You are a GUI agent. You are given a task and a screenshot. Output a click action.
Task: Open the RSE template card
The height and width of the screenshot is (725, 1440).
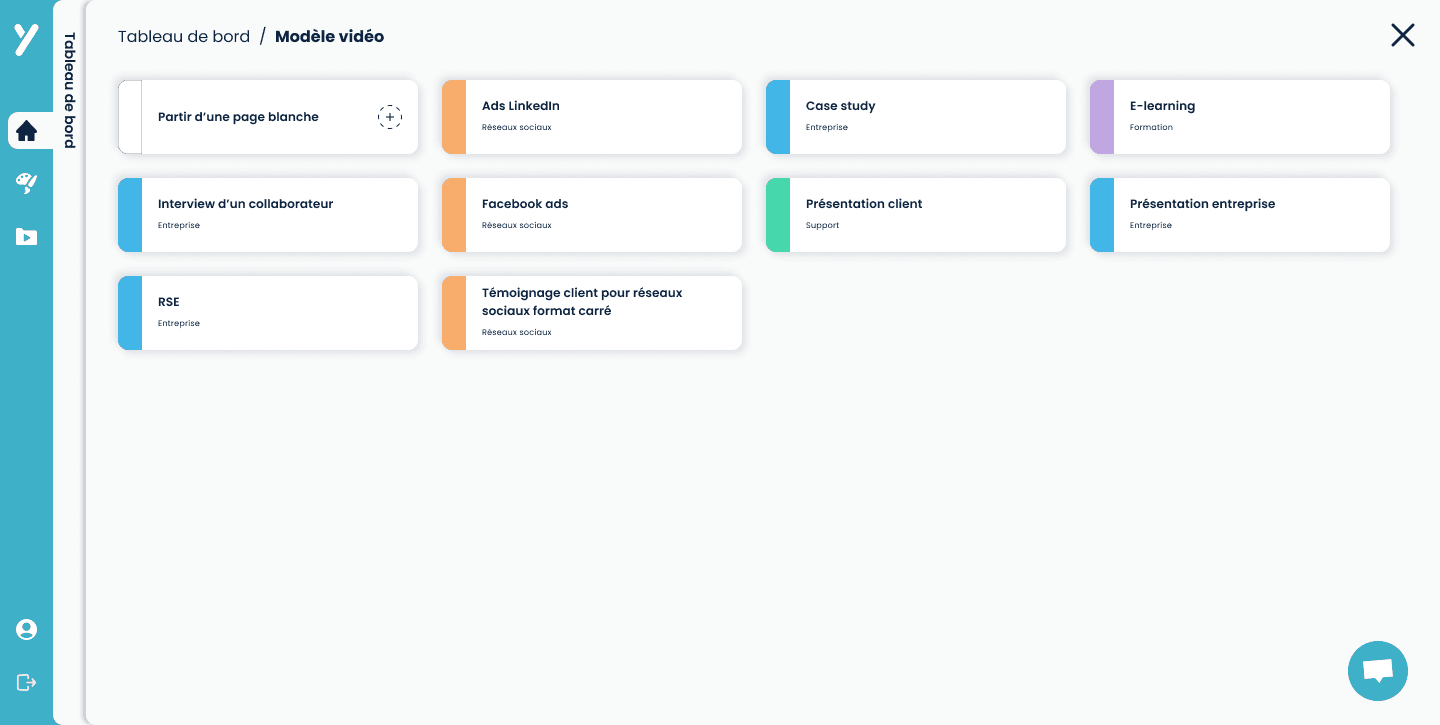point(268,313)
